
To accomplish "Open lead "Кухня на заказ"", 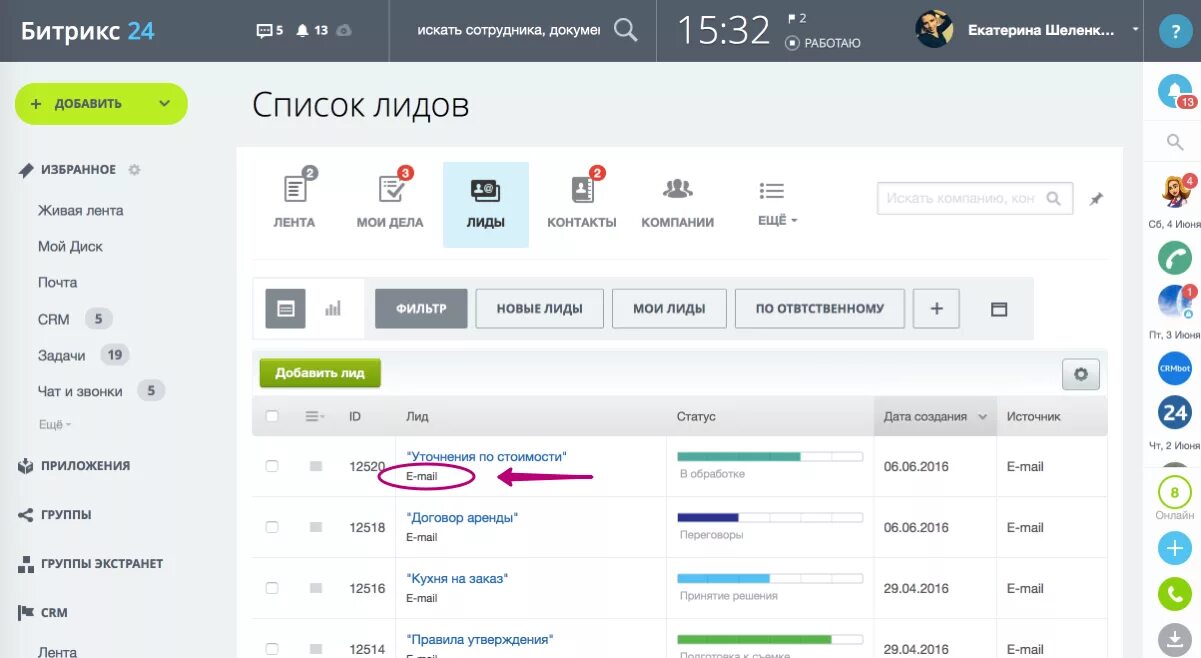I will click(x=457, y=578).
